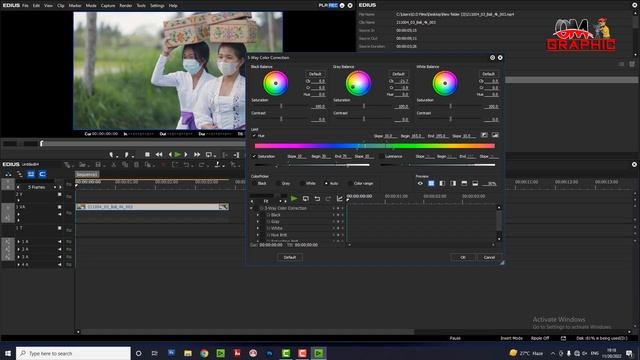This screenshot has width=640, height=360.
Task: Expand the Gray keyframe row
Action: 258,222
